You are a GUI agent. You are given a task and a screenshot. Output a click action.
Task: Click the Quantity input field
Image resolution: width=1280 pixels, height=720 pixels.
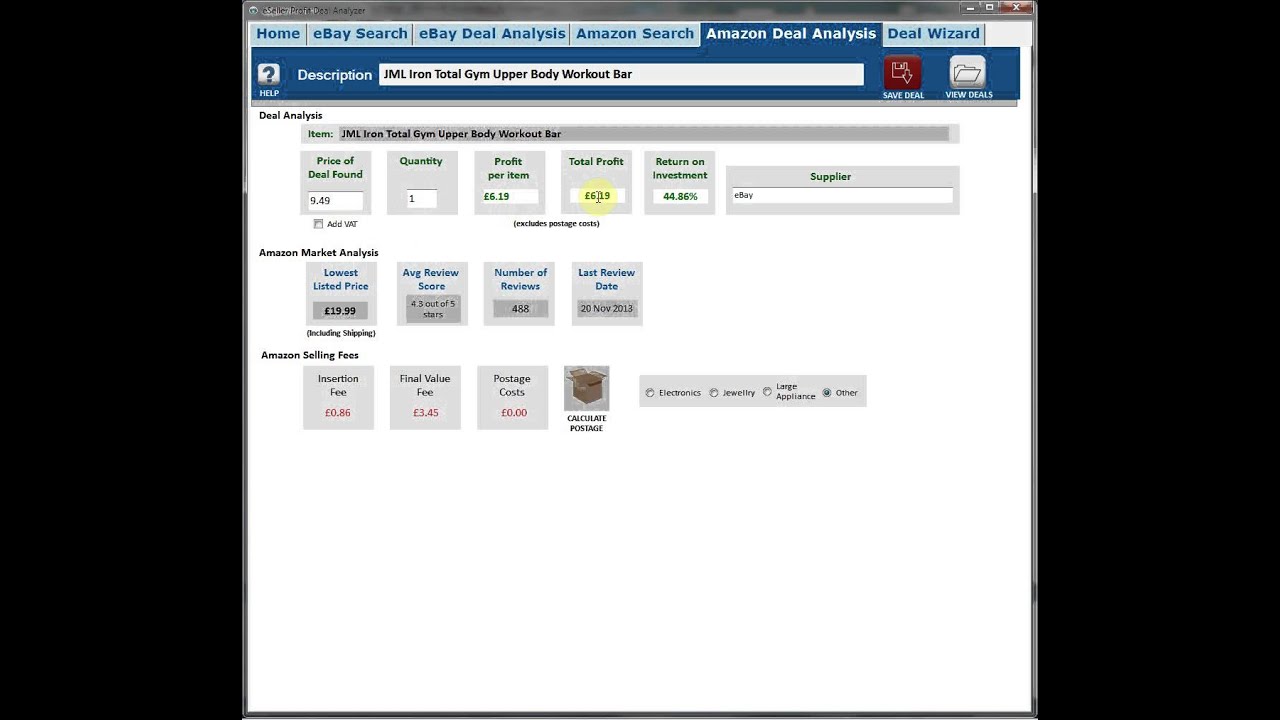click(422, 199)
